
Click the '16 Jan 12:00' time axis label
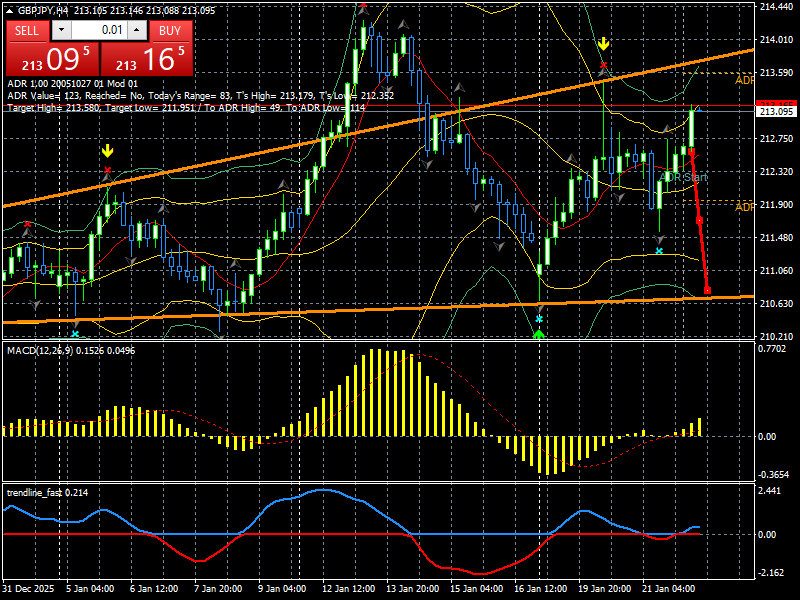click(541, 589)
